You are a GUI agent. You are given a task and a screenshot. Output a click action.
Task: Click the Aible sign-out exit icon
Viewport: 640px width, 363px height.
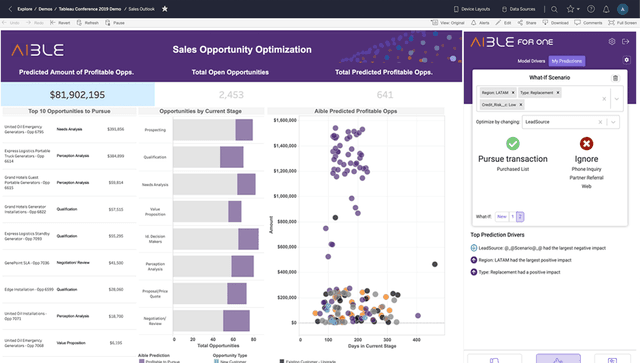[625, 42]
